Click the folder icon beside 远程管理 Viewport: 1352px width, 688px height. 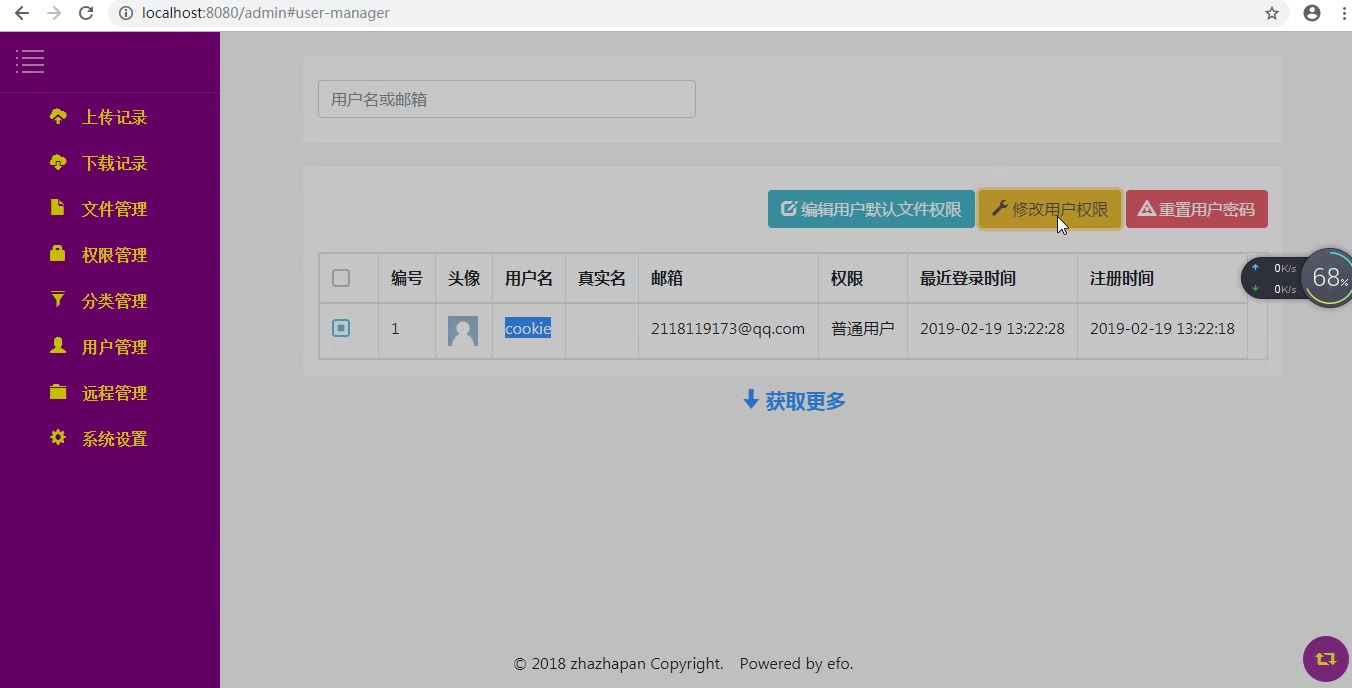click(x=58, y=392)
